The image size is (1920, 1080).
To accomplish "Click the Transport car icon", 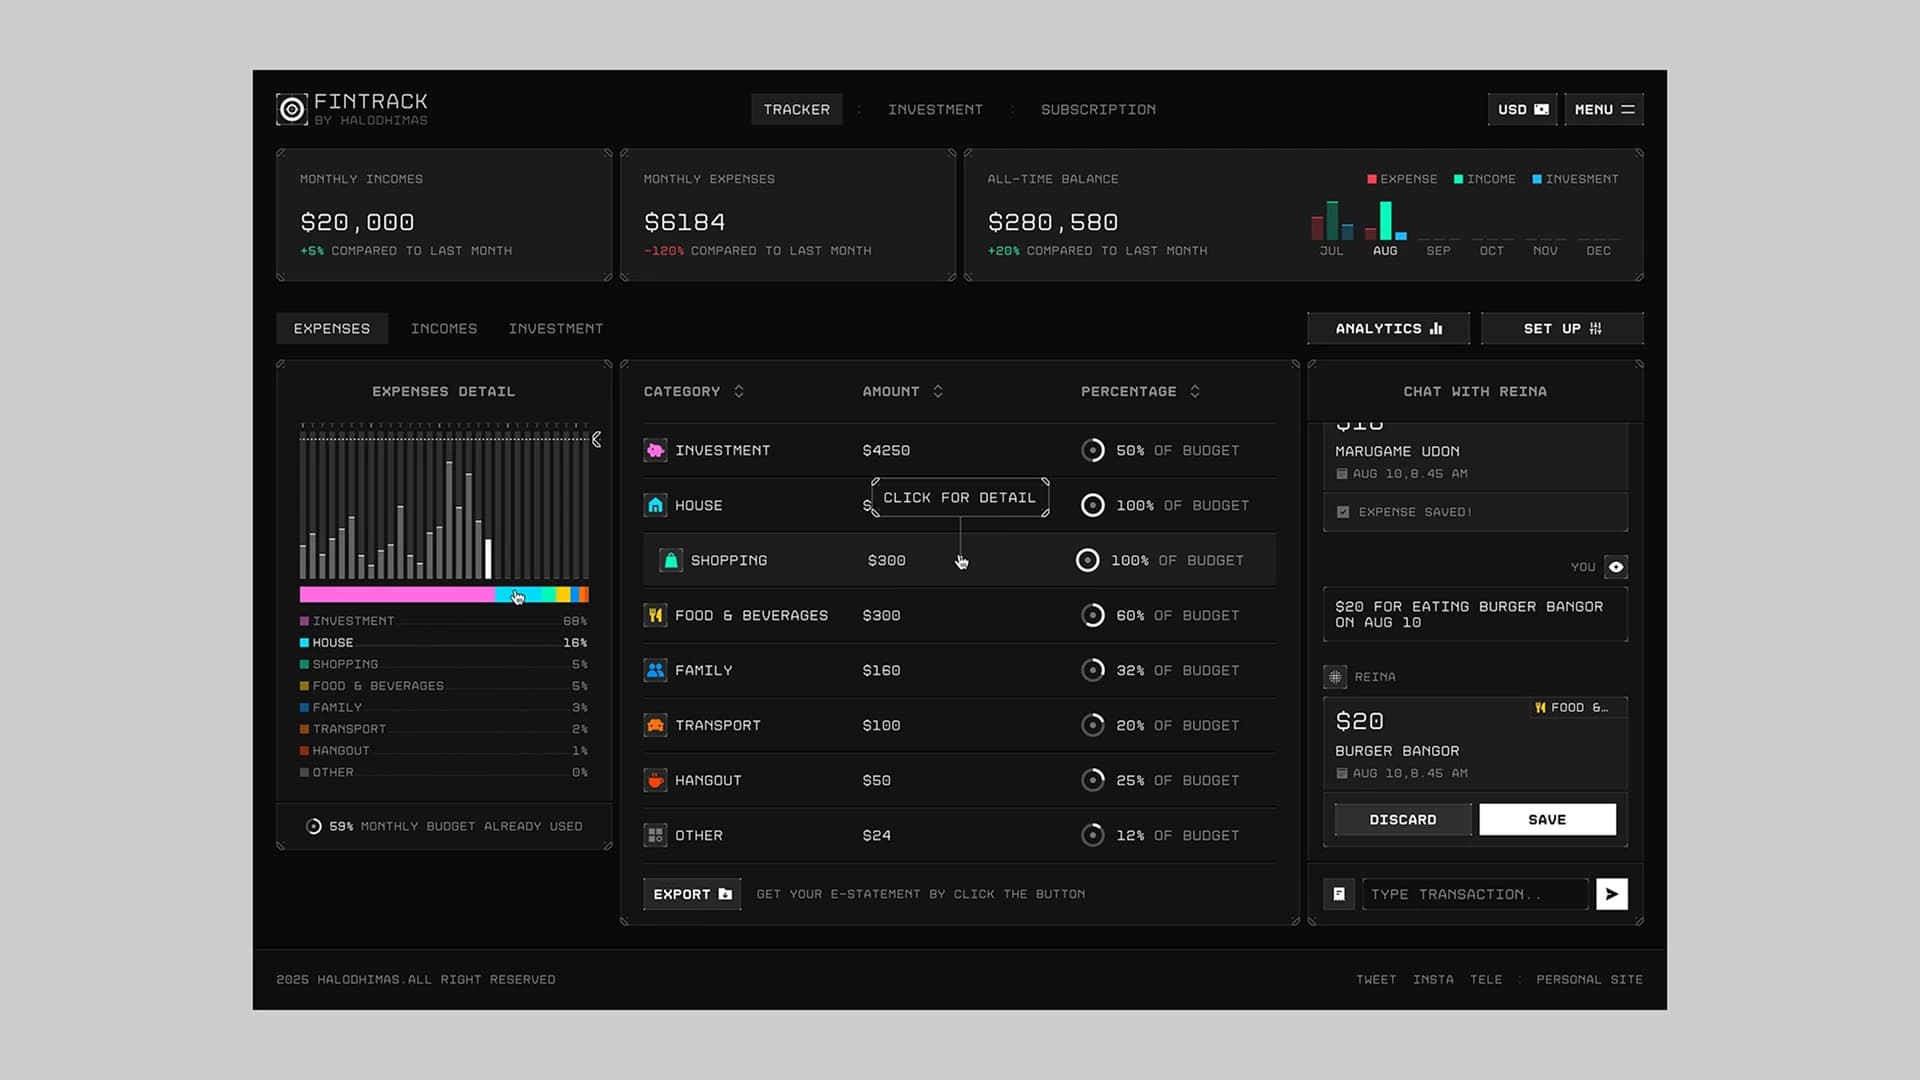I will click(x=655, y=726).
